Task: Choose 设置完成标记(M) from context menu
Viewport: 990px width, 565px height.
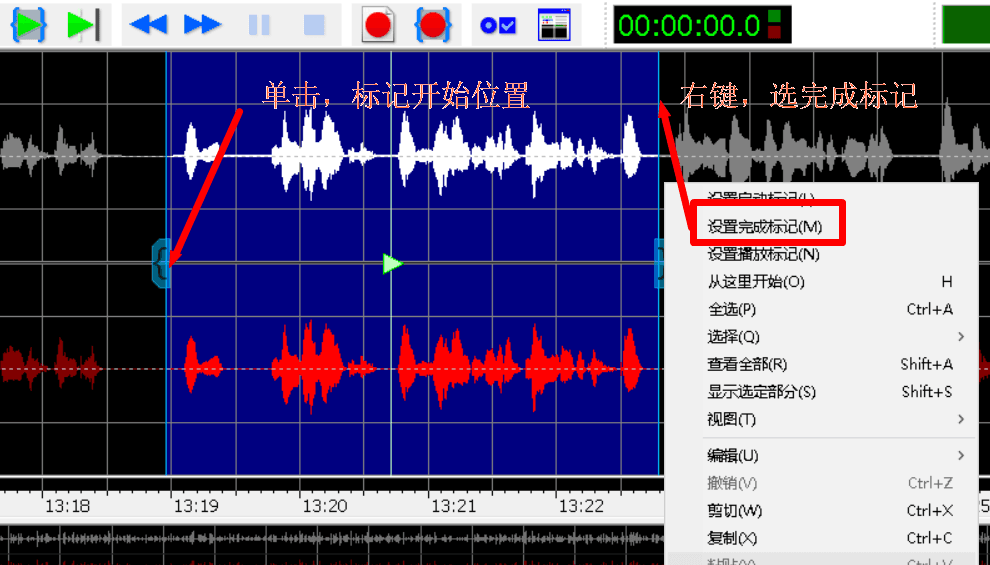Action: click(x=765, y=227)
